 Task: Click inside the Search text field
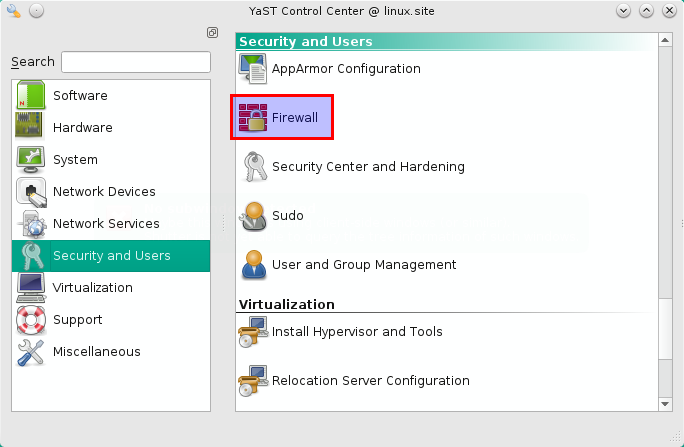point(135,62)
